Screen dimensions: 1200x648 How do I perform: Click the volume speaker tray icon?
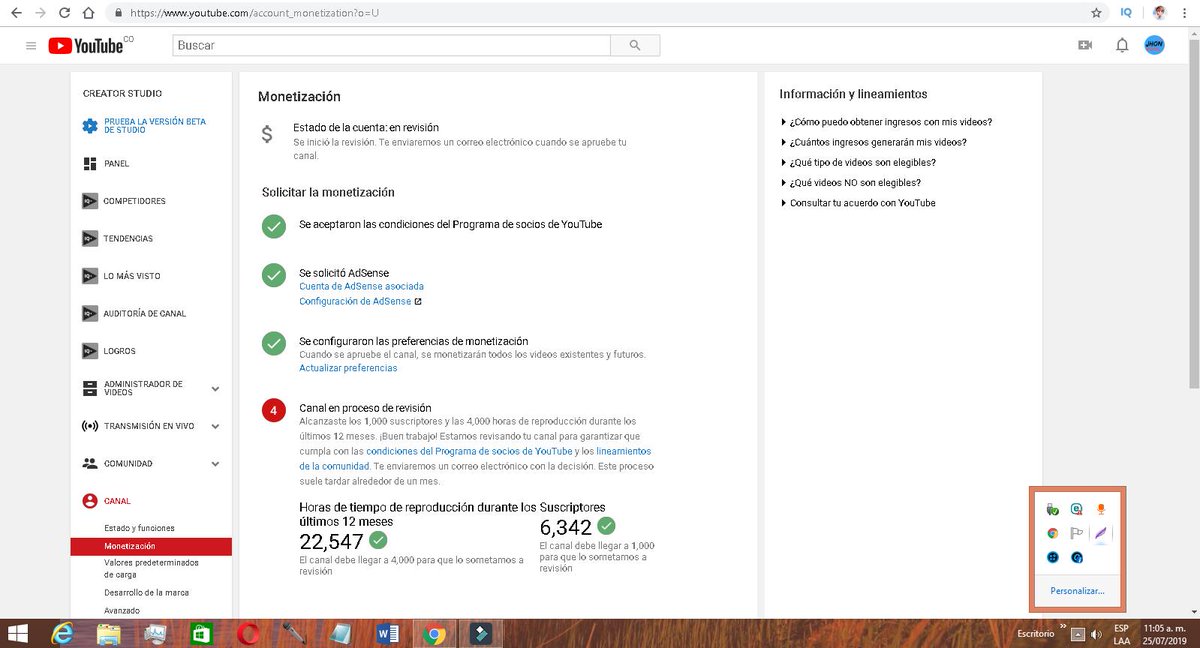pos(1096,634)
